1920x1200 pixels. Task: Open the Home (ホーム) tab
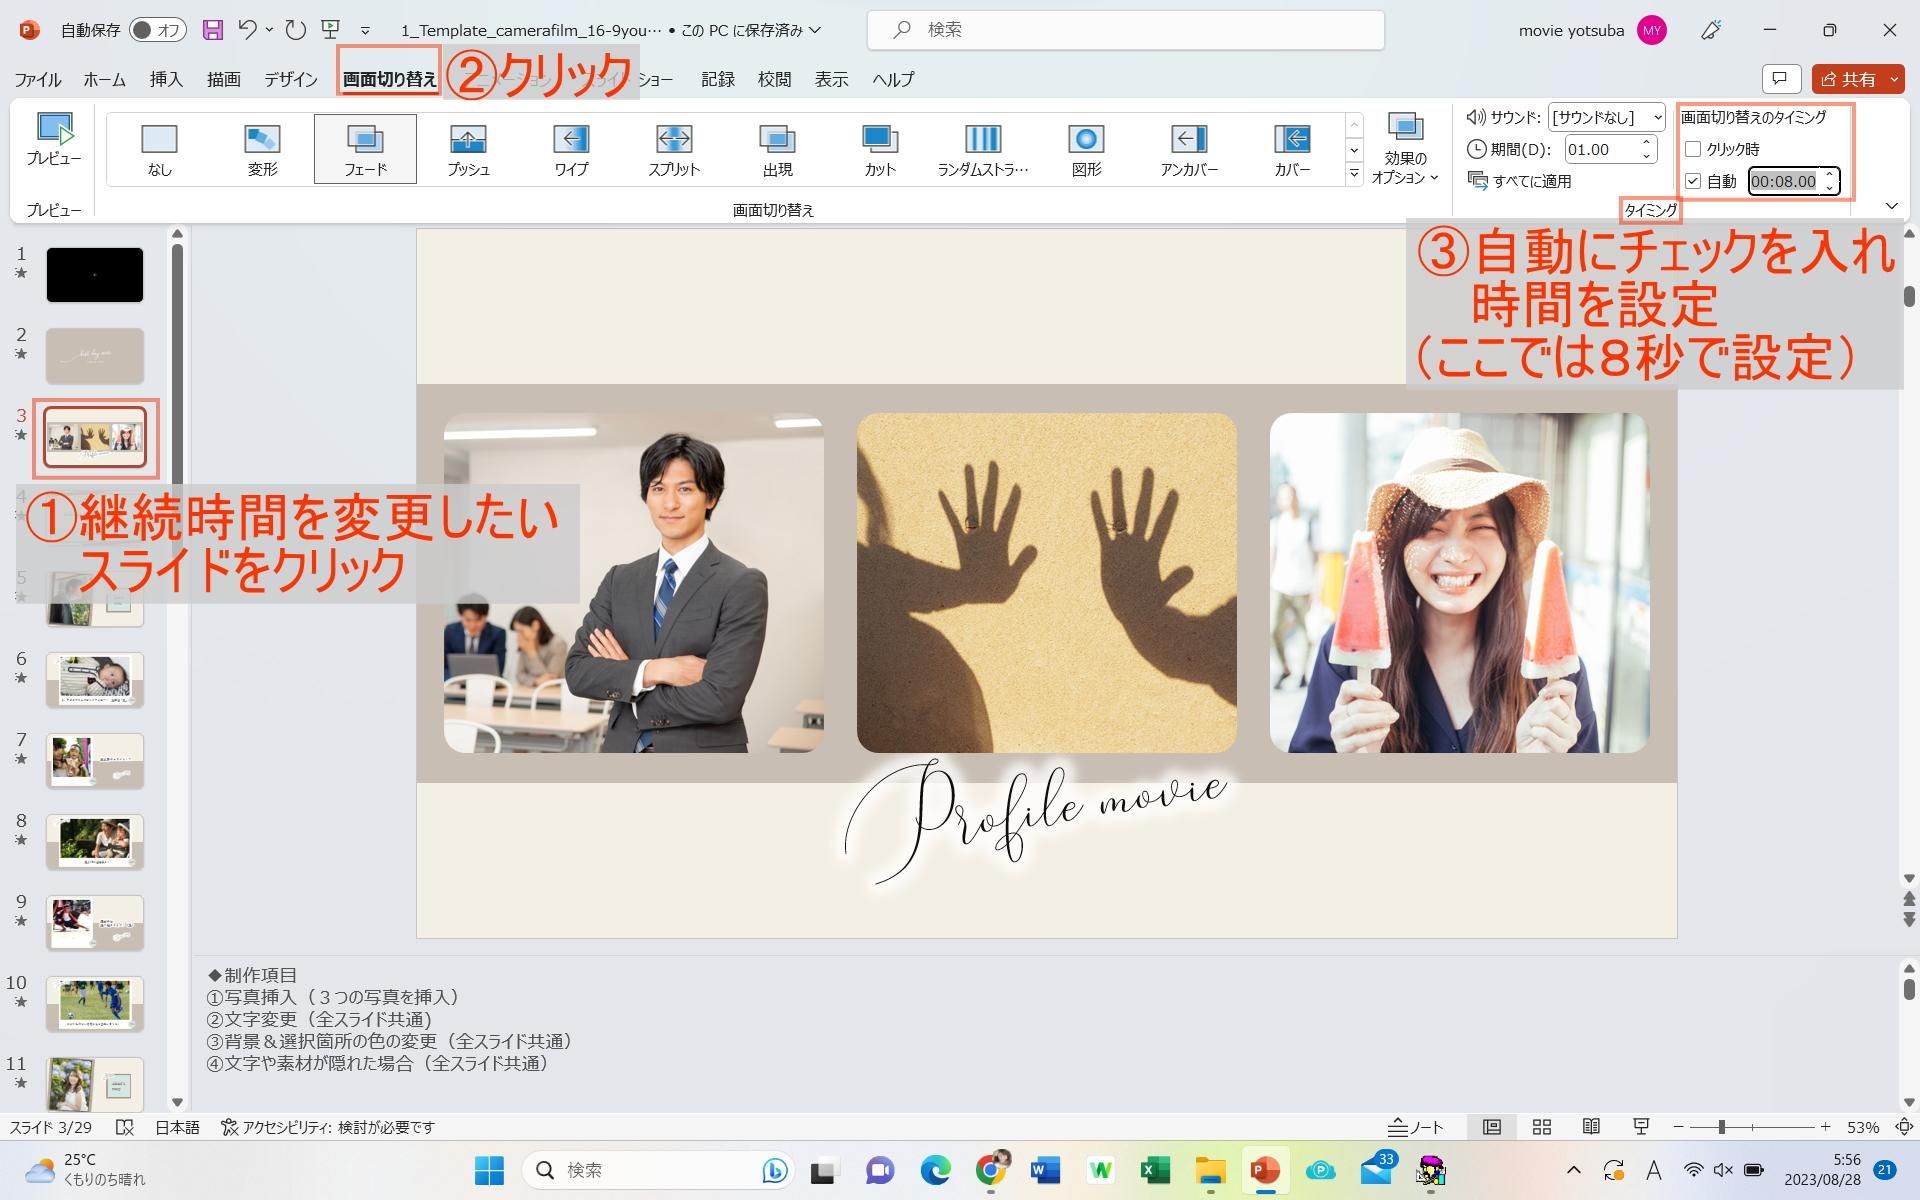(104, 79)
